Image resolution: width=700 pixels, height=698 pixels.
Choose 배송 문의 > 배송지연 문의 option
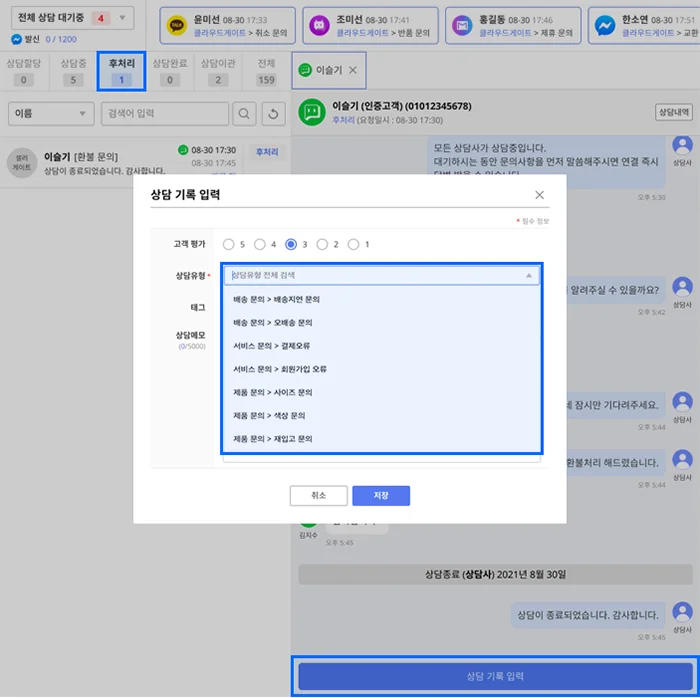[x=381, y=299]
